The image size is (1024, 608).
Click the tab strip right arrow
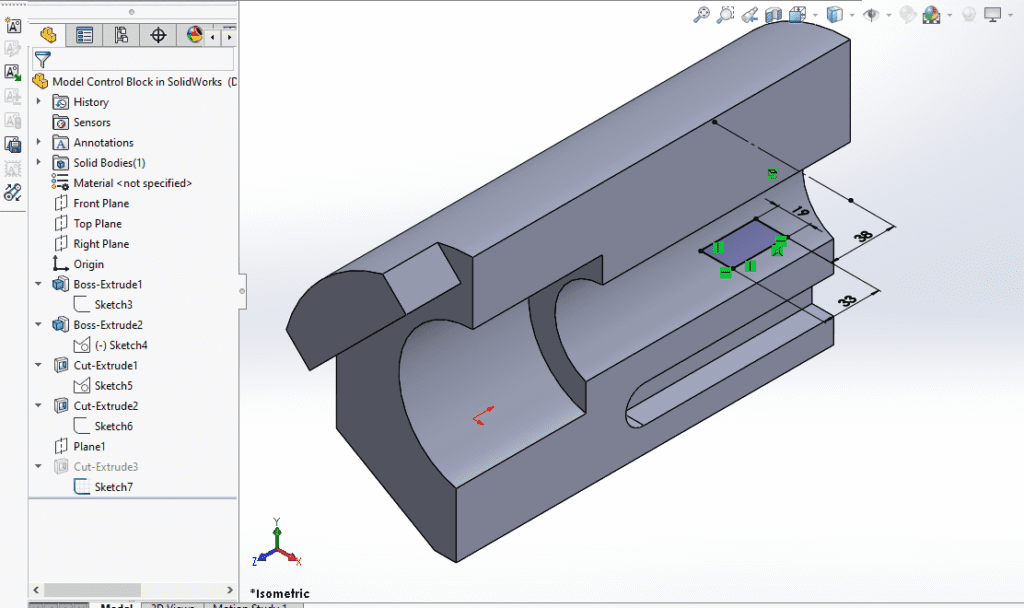[229, 37]
